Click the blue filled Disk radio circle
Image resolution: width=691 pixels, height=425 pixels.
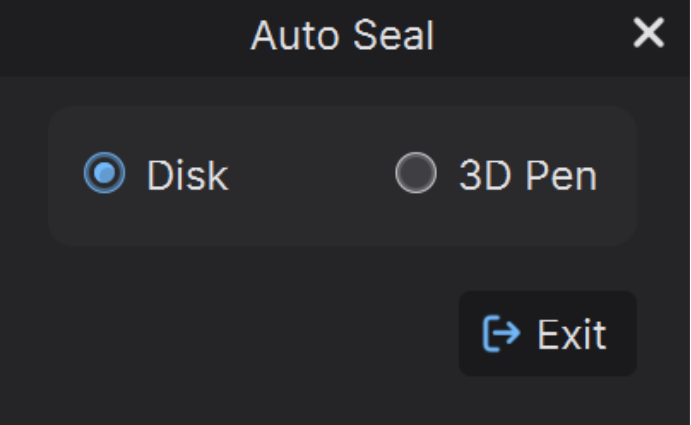click(104, 173)
